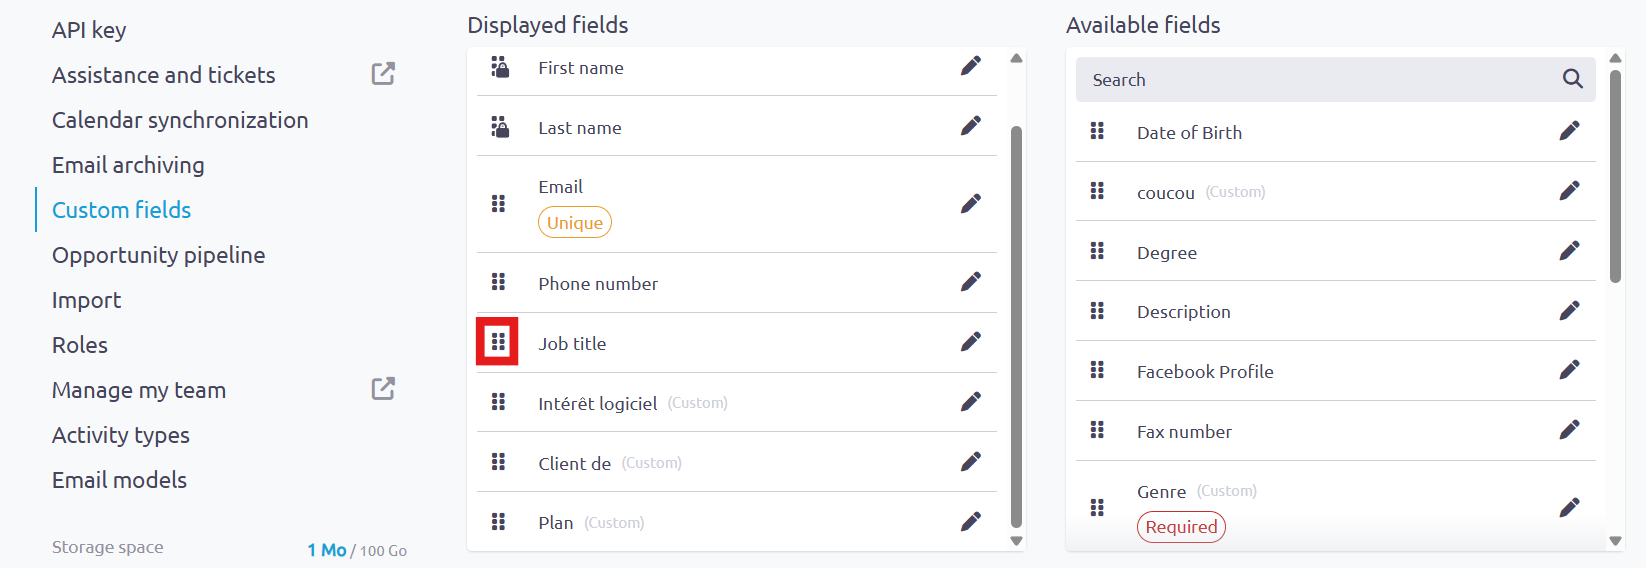
Task: Click the Job title drag handle
Action: coord(498,342)
